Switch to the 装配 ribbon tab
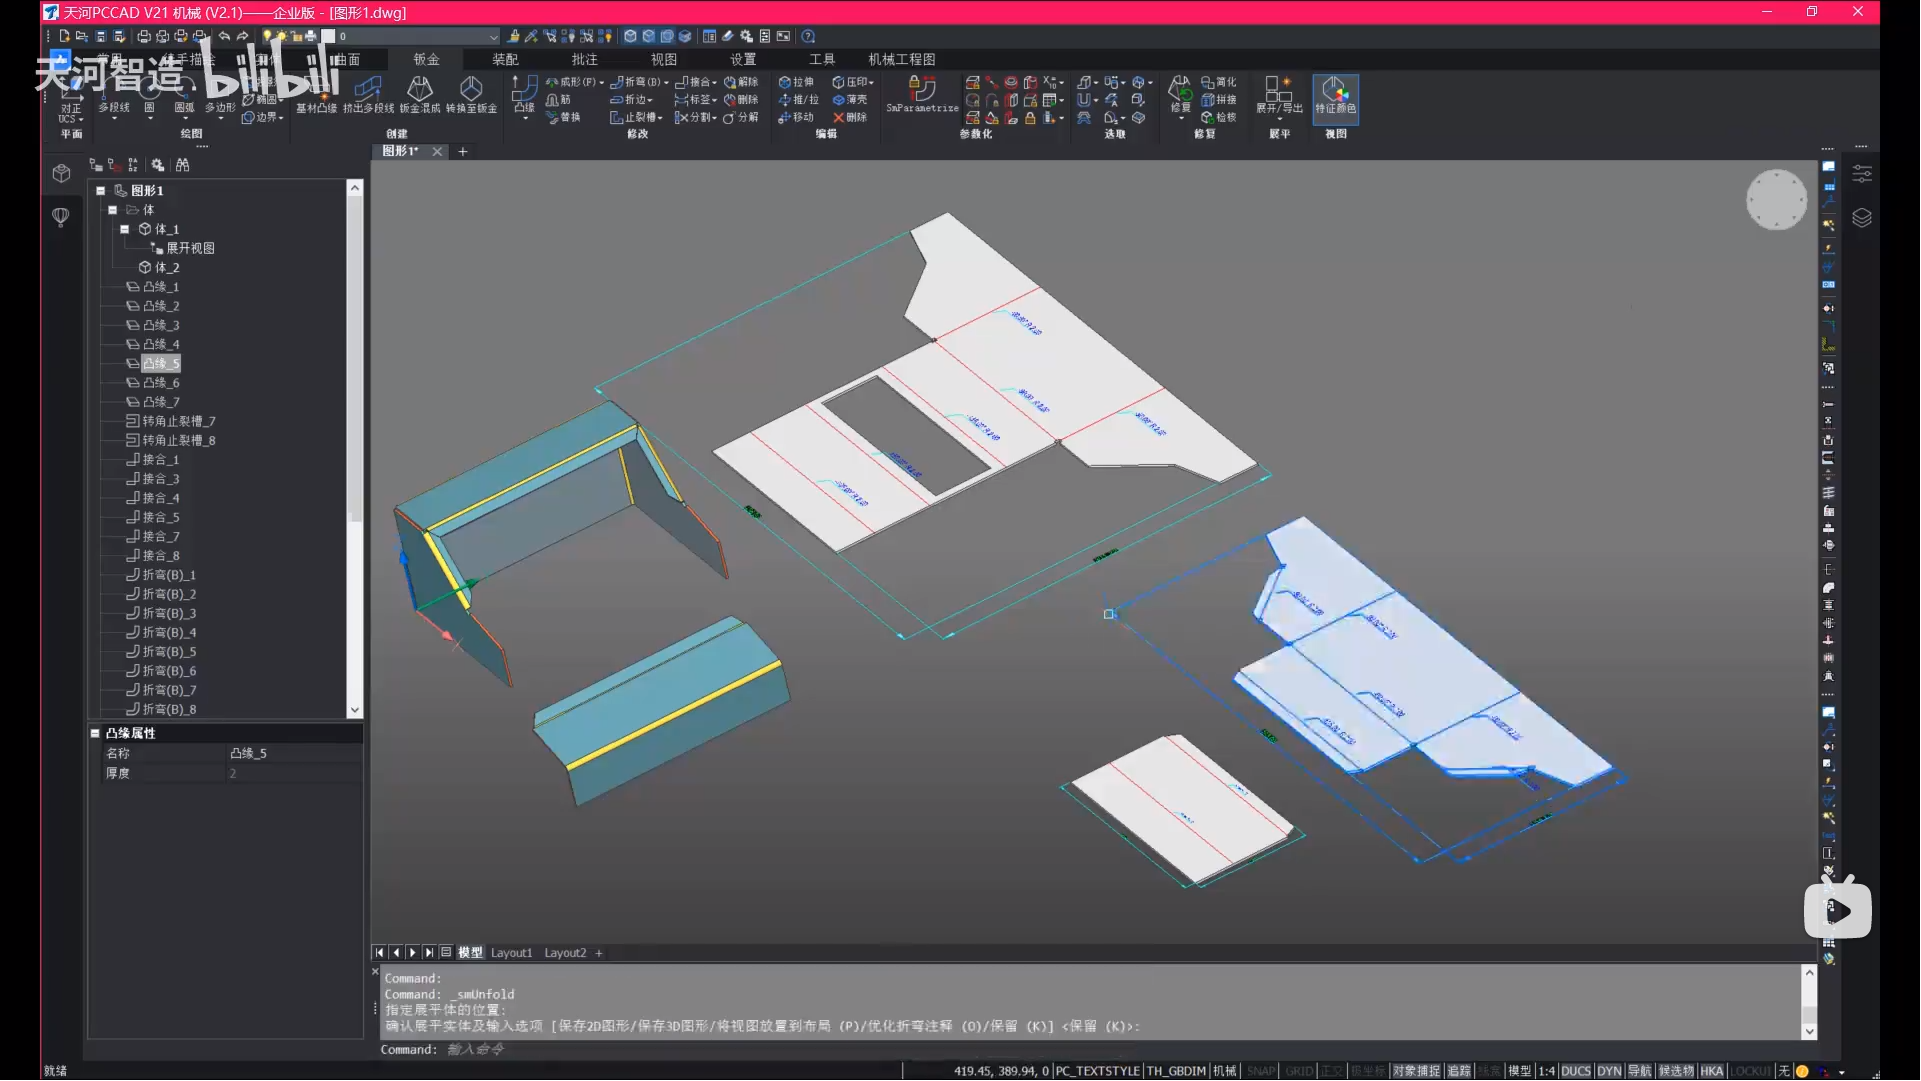This screenshot has height=1081, width=1921. point(505,59)
